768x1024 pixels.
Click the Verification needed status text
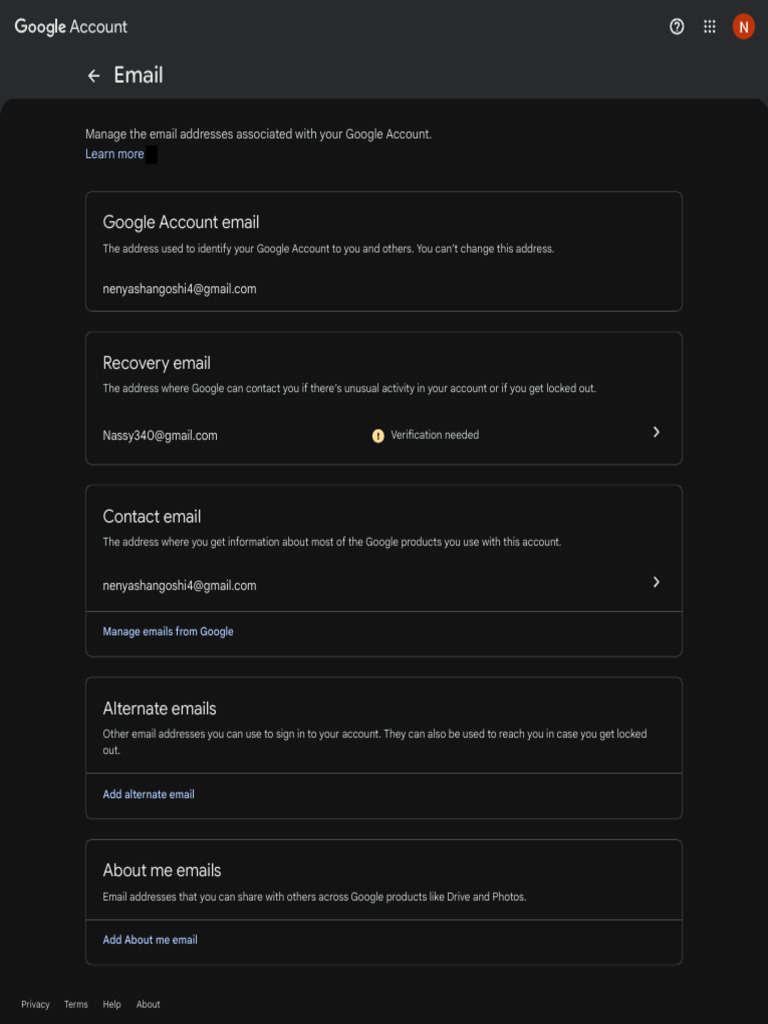(434, 435)
